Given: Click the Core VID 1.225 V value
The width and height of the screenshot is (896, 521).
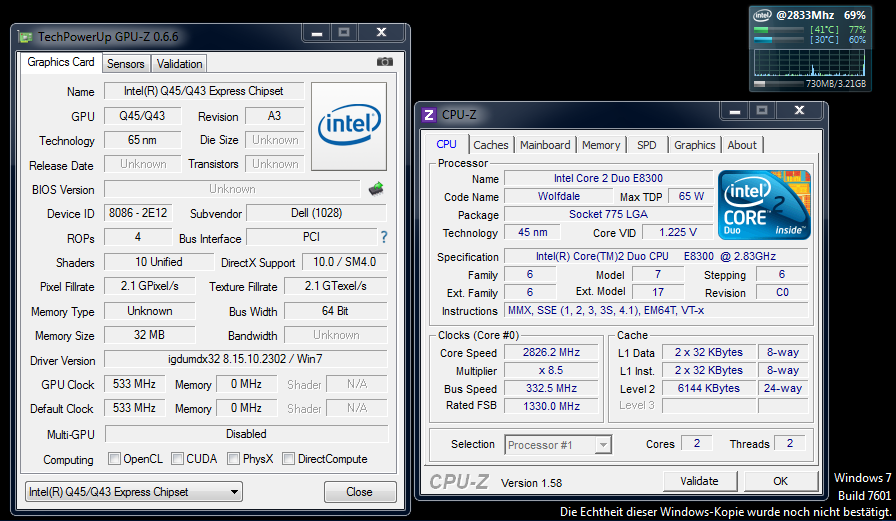Looking at the screenshot, I should pyautogui.click(x=678, y=233).
